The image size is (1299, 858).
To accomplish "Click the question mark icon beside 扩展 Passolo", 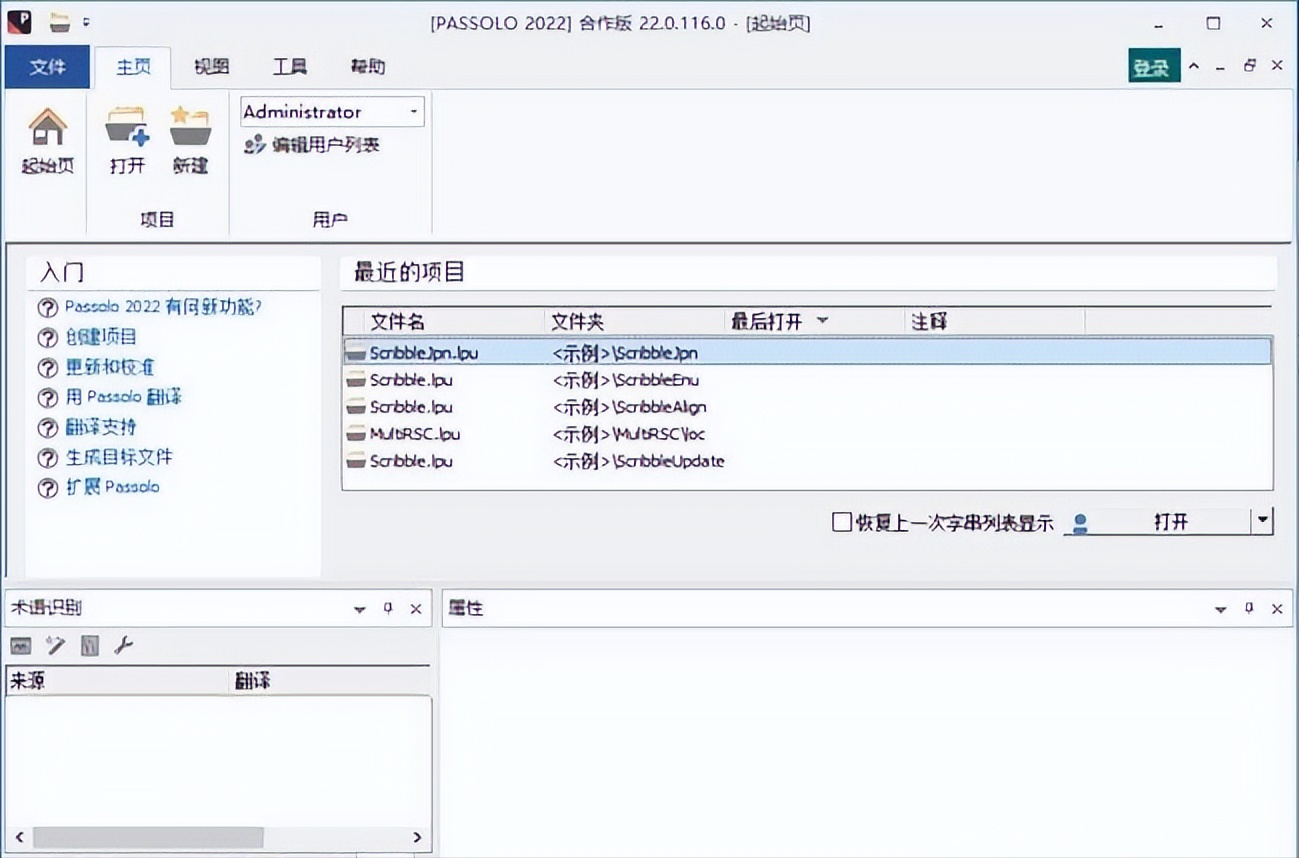I will point(47,488).
